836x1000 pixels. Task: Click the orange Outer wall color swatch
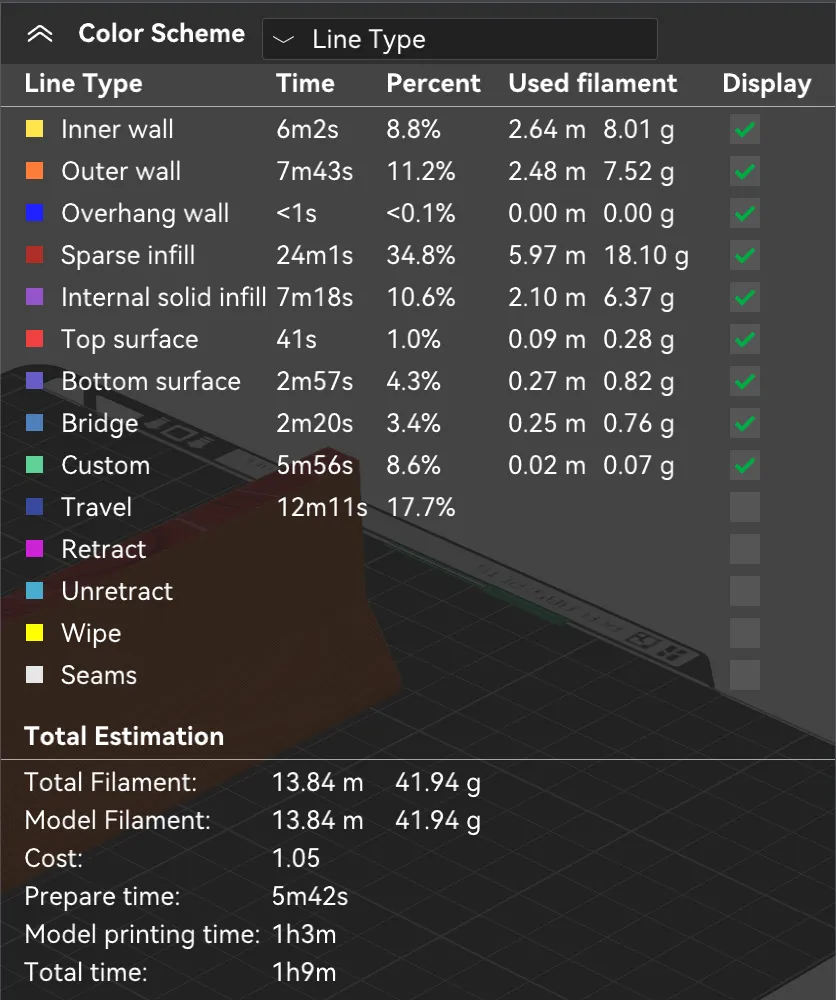(x=34, y=171)
